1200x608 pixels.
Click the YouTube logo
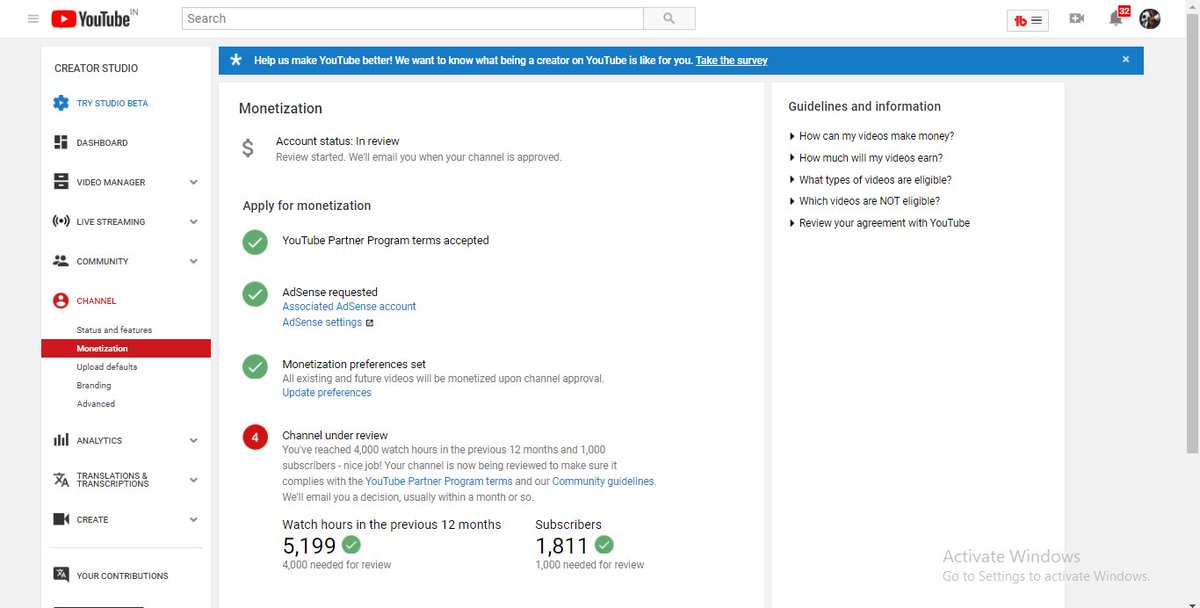tap(91, 18)
